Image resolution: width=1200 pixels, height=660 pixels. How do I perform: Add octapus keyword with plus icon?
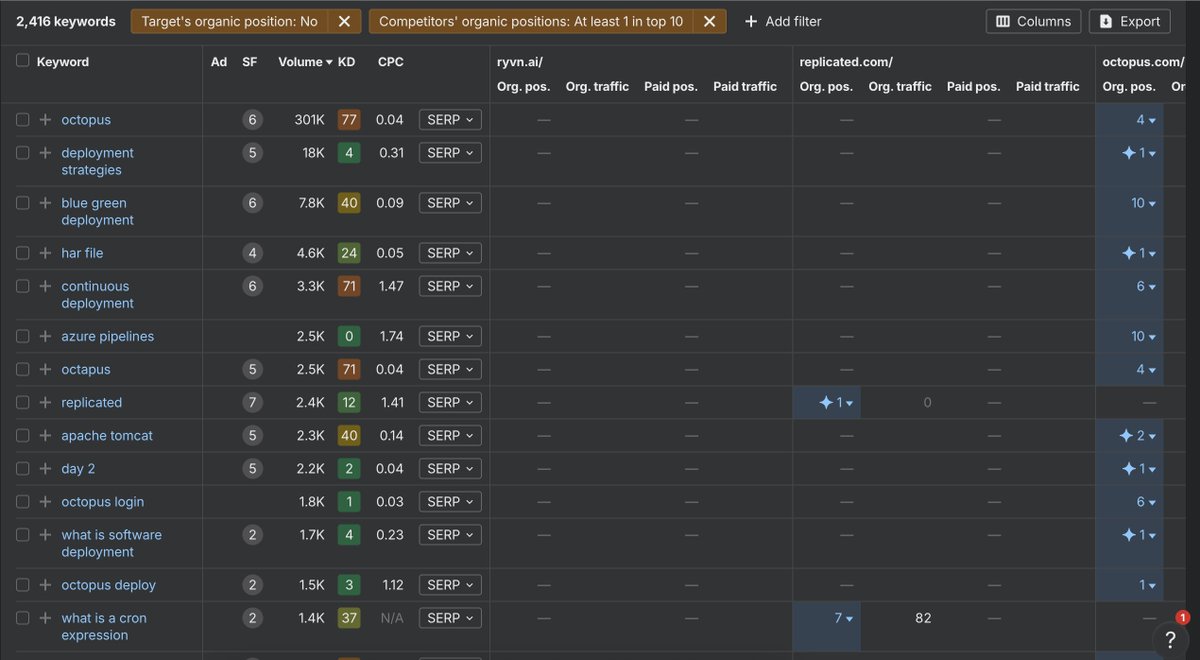pyautogui.click(x=45, y=369)
